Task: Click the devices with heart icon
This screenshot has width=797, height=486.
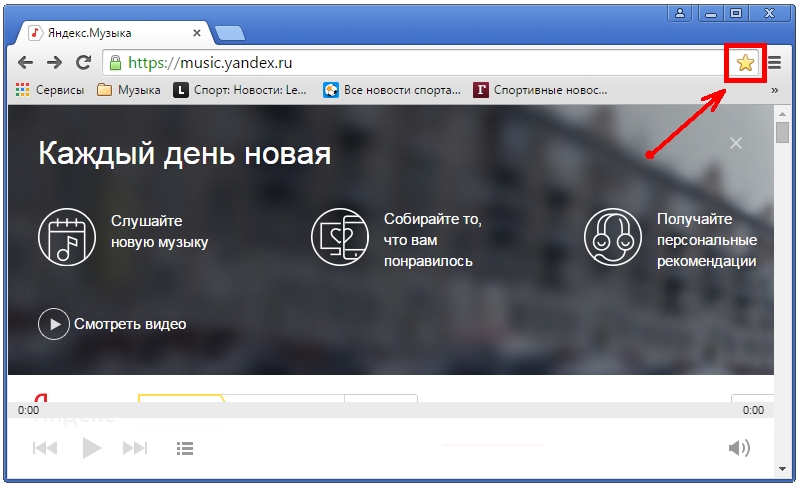Action: 340,236
